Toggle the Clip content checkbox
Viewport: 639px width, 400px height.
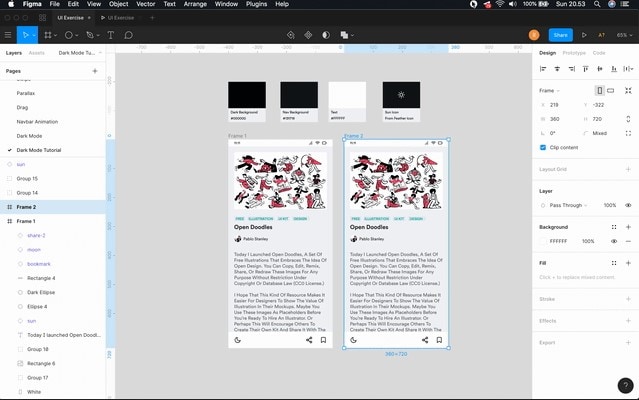coord(543,147)
